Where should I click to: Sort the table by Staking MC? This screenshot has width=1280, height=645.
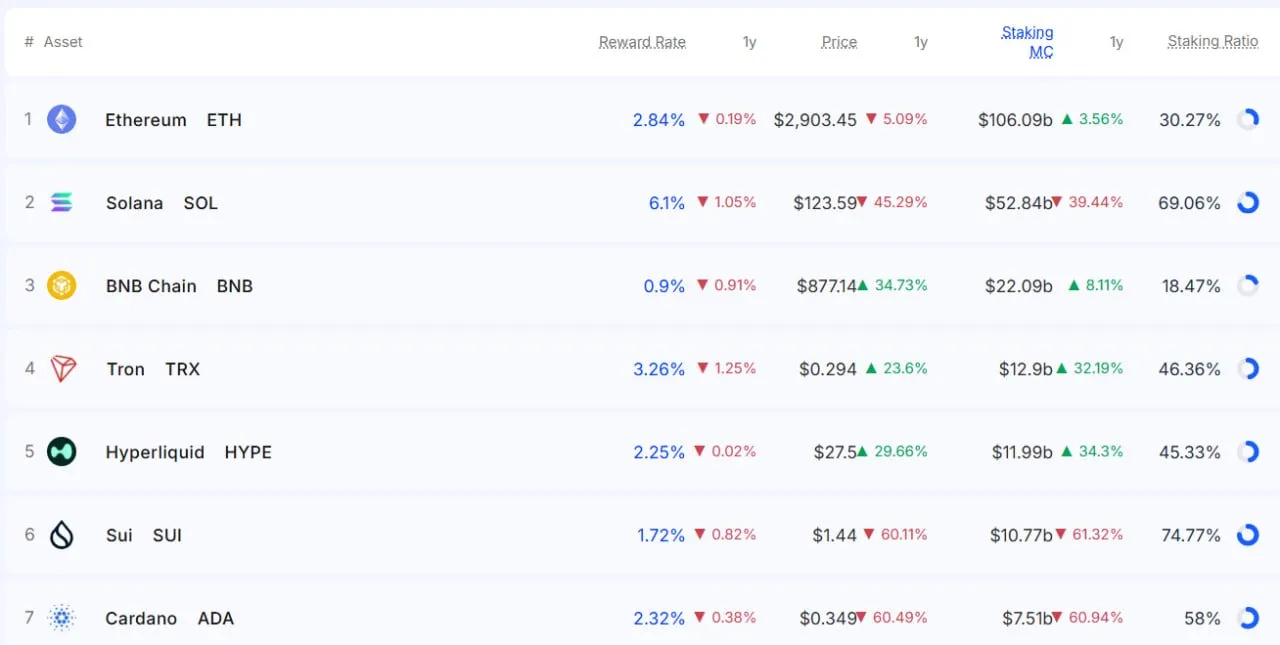point(1028,41)
